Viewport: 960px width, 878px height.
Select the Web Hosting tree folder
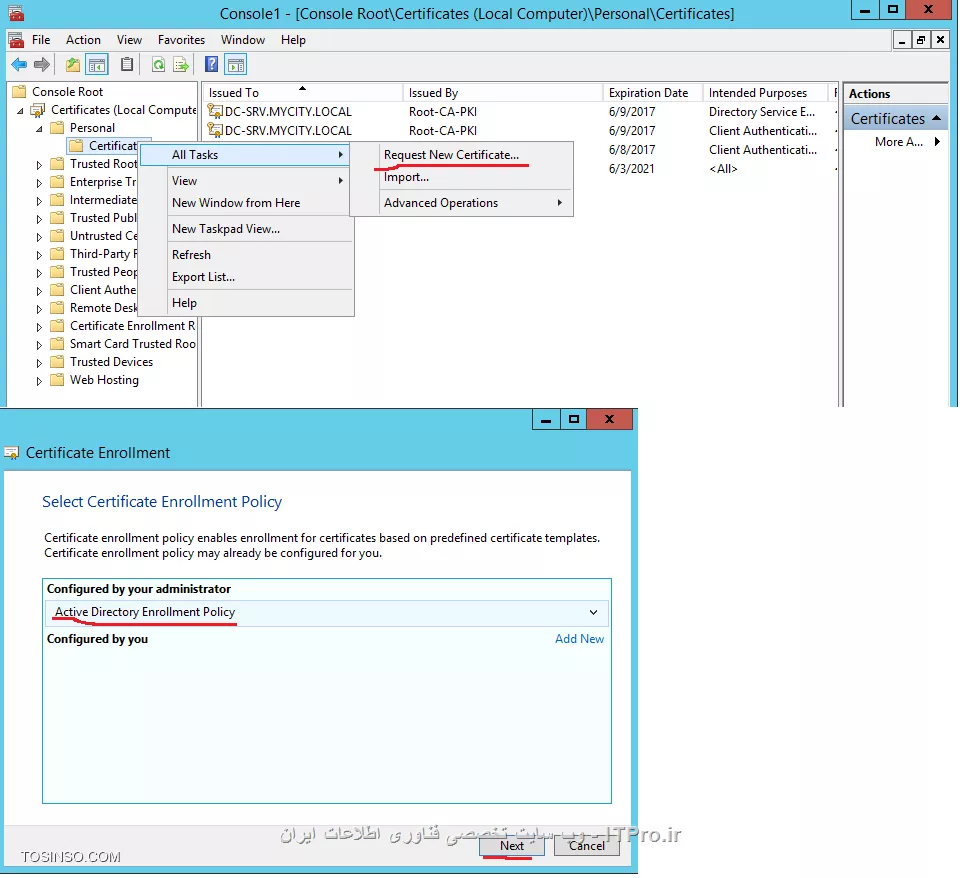pyautogui.click(x=104, y=380)
